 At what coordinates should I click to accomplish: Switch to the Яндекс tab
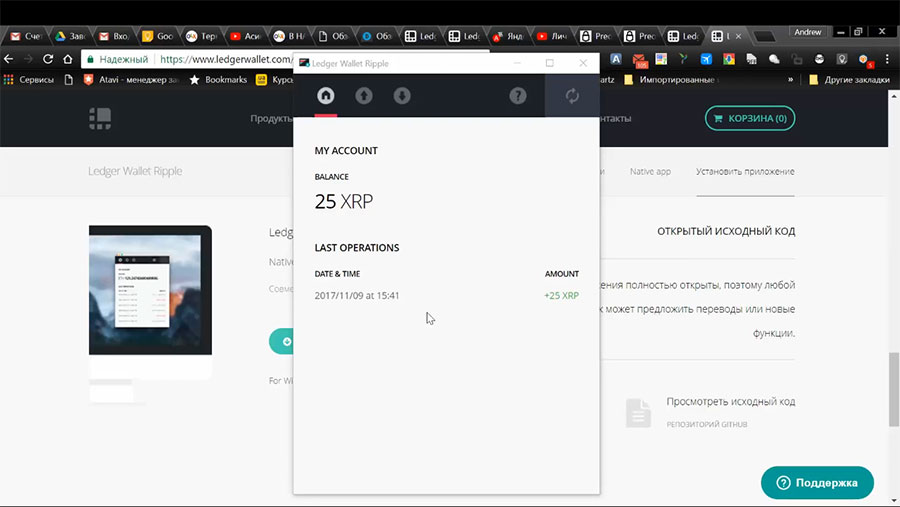pos(508,36)
